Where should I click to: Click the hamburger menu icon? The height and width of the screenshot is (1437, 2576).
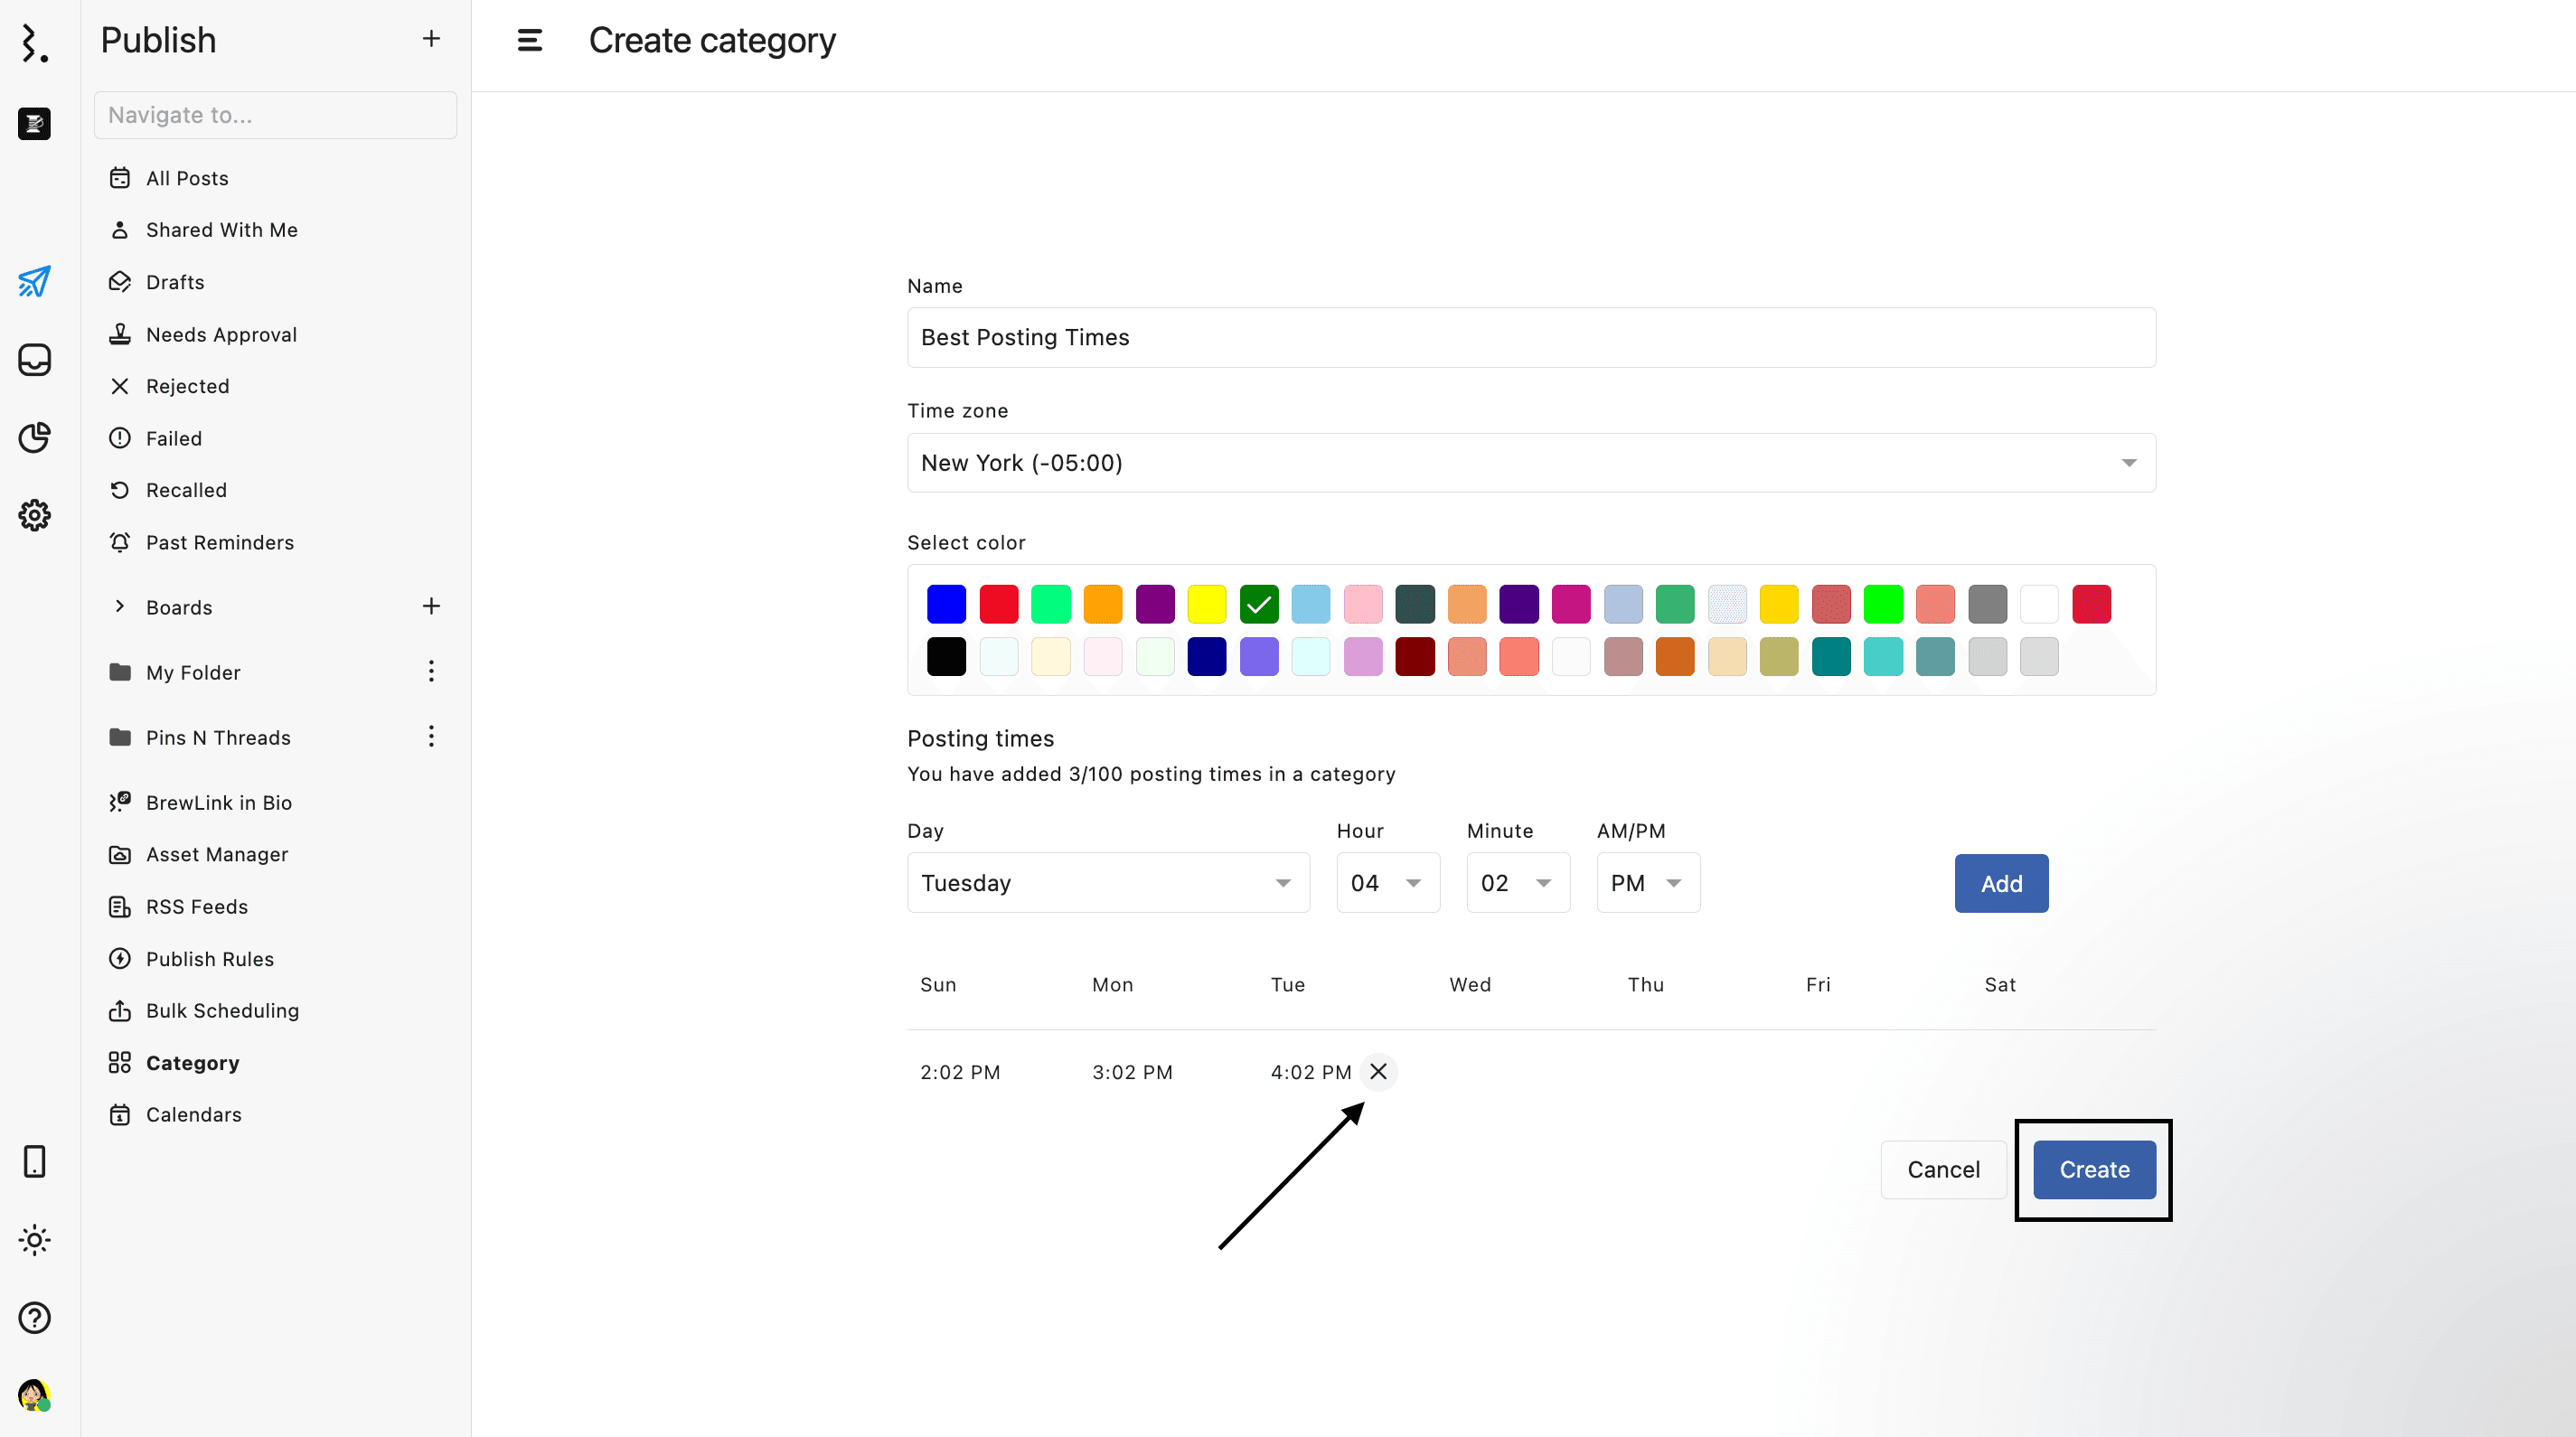(x=529, y=40)
